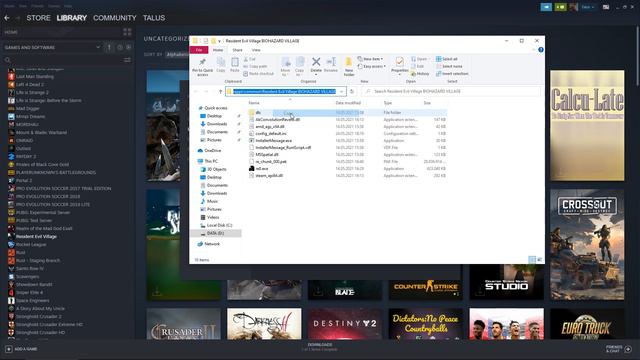Open the Calcu-Late game thumbnail

pos(587,125)
